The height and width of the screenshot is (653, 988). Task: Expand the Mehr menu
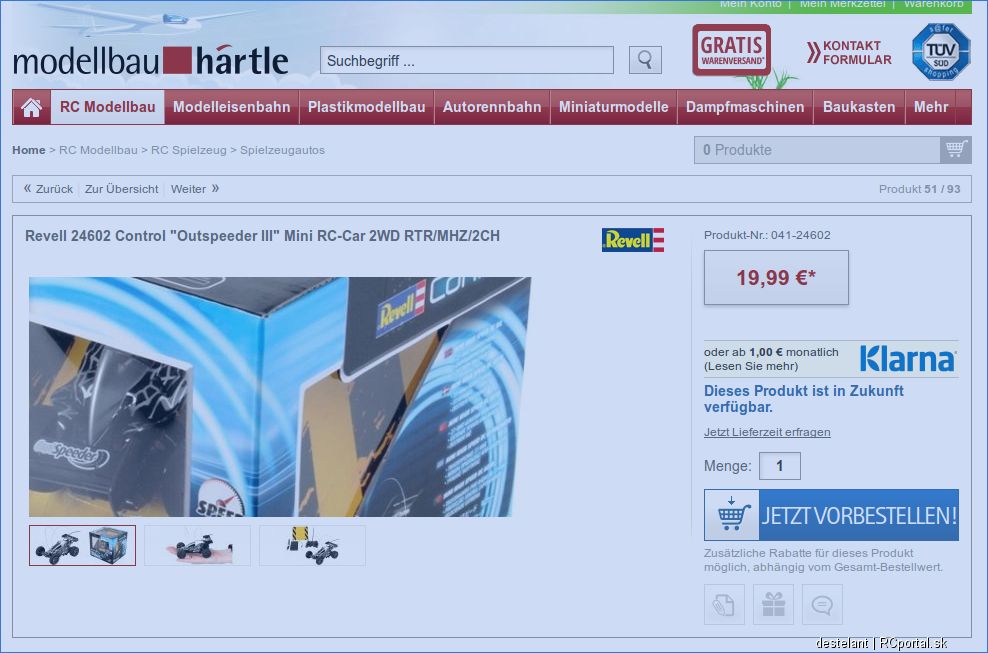[931, 107]
